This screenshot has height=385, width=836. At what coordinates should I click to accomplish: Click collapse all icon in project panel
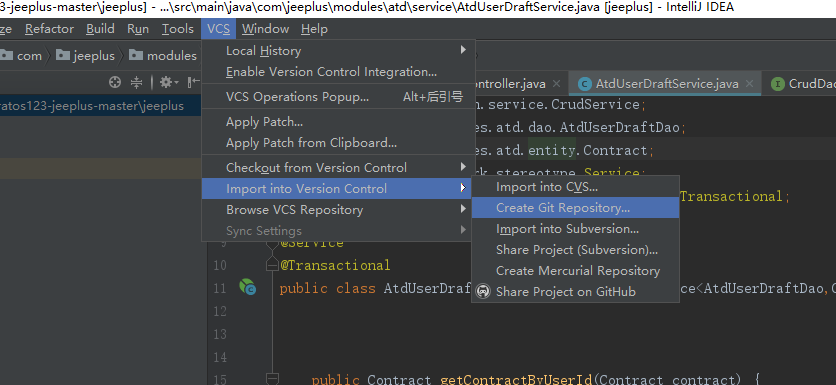tap(136, 82)
